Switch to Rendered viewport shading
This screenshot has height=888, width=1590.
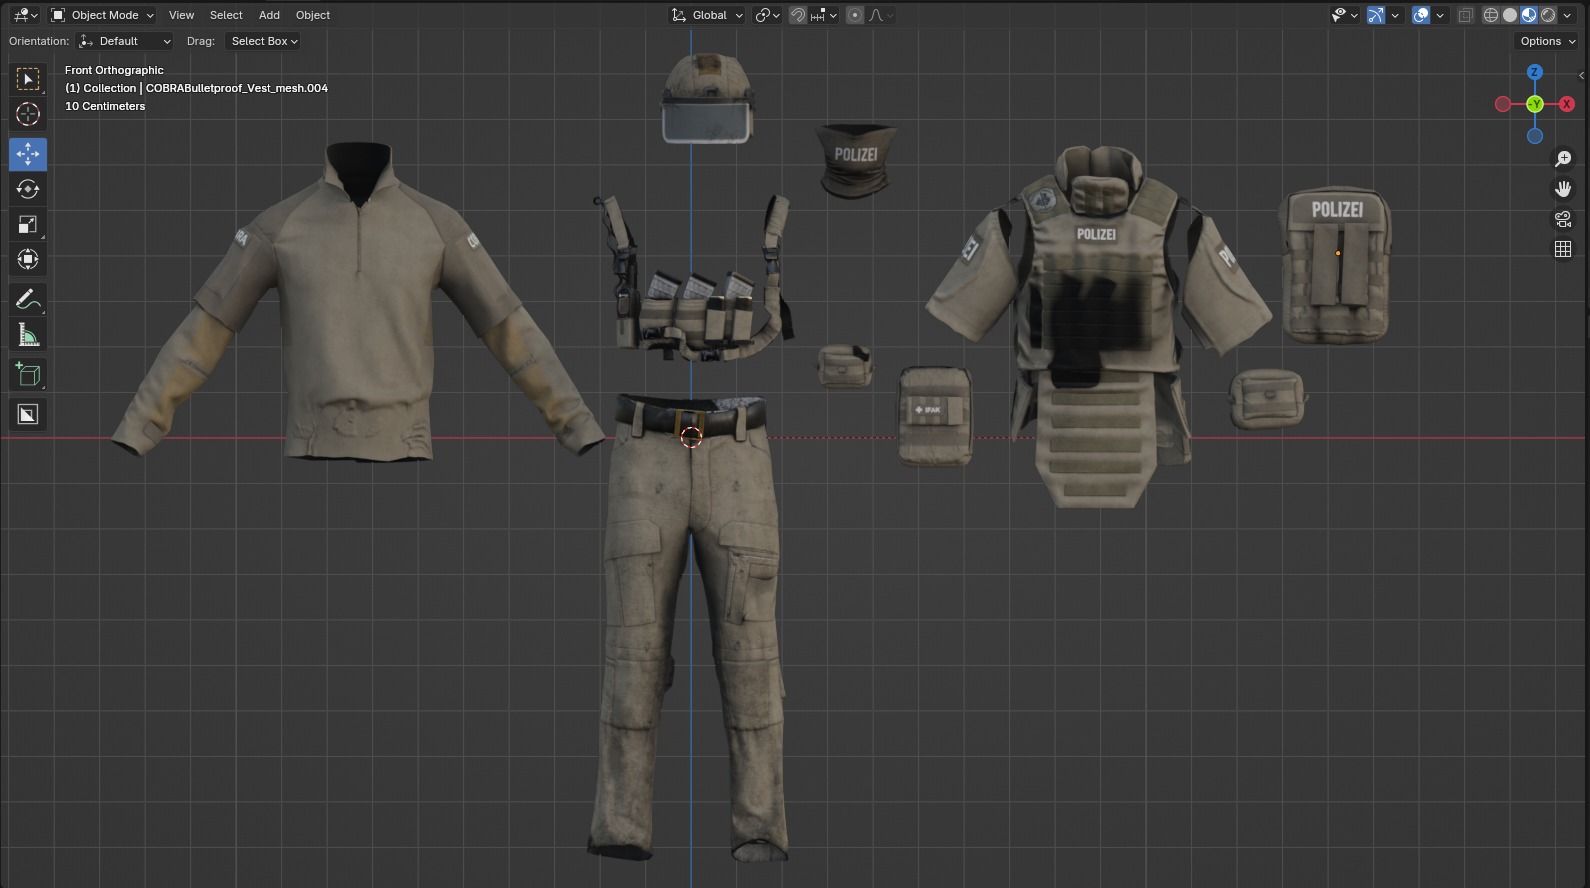click(1548, 15)
